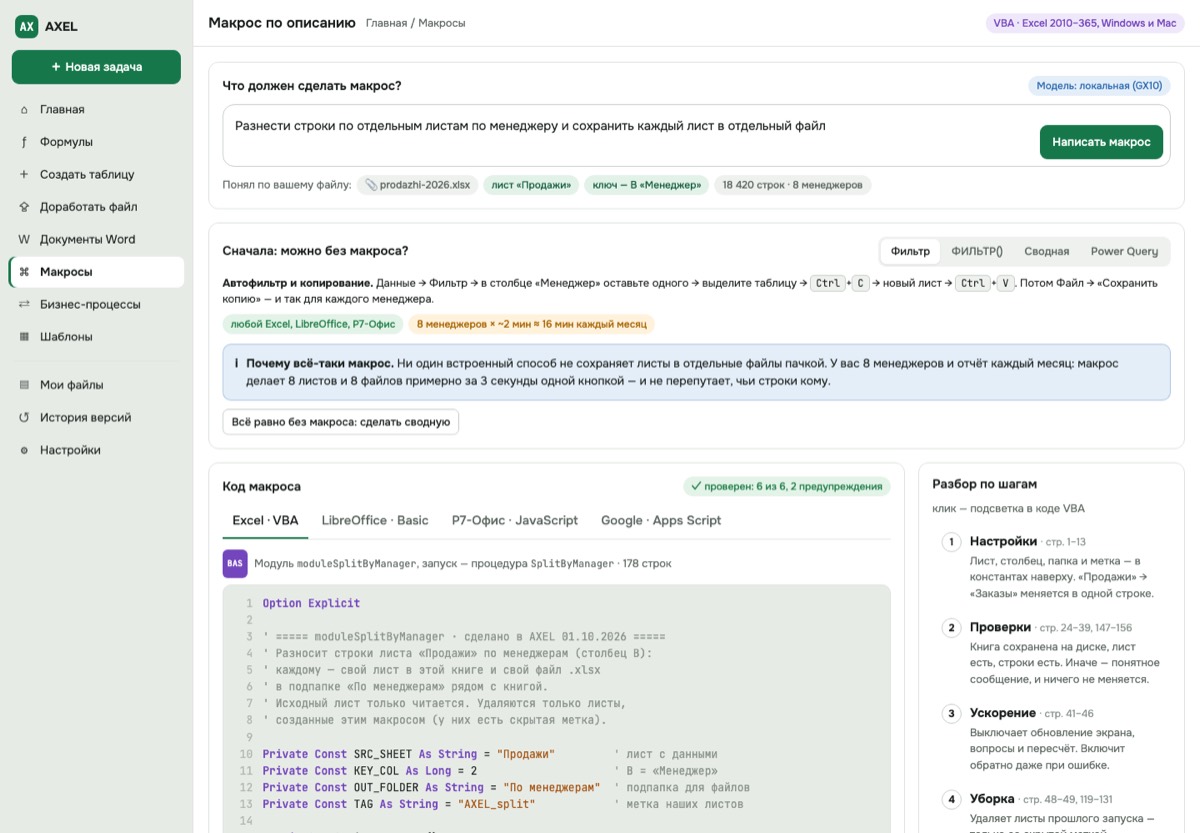Open Настройки gear icon
The image size is (1200, 833).
pos(24,450)
